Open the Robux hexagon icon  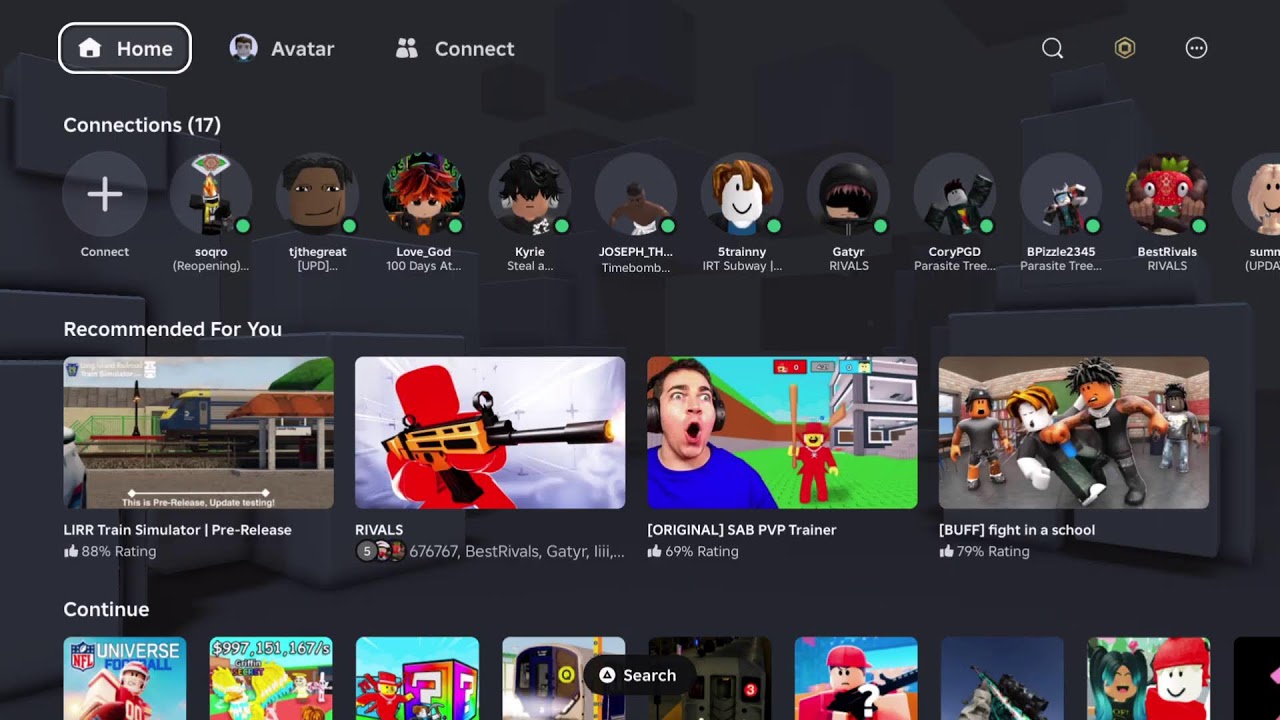(1125, 48)
